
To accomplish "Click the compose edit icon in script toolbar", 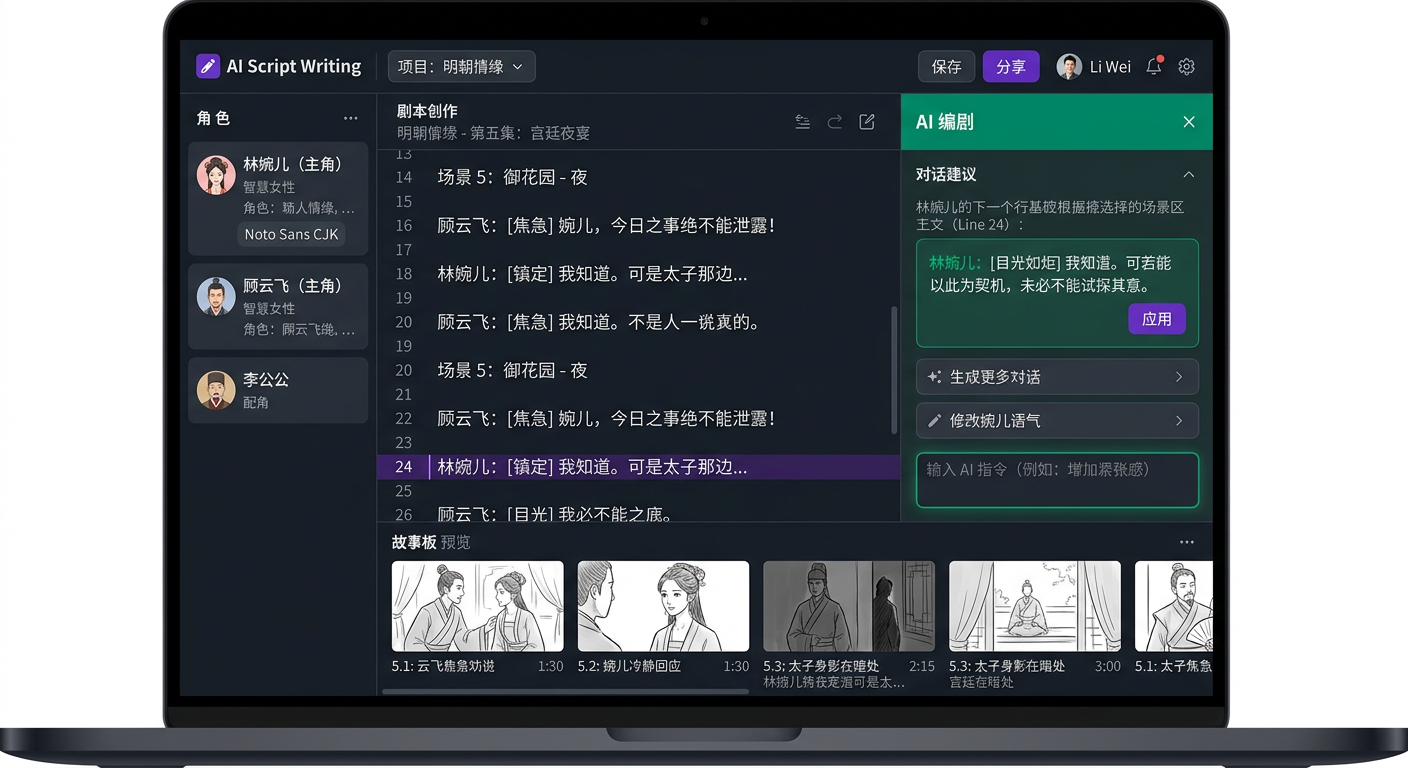I will coord(867,121).
